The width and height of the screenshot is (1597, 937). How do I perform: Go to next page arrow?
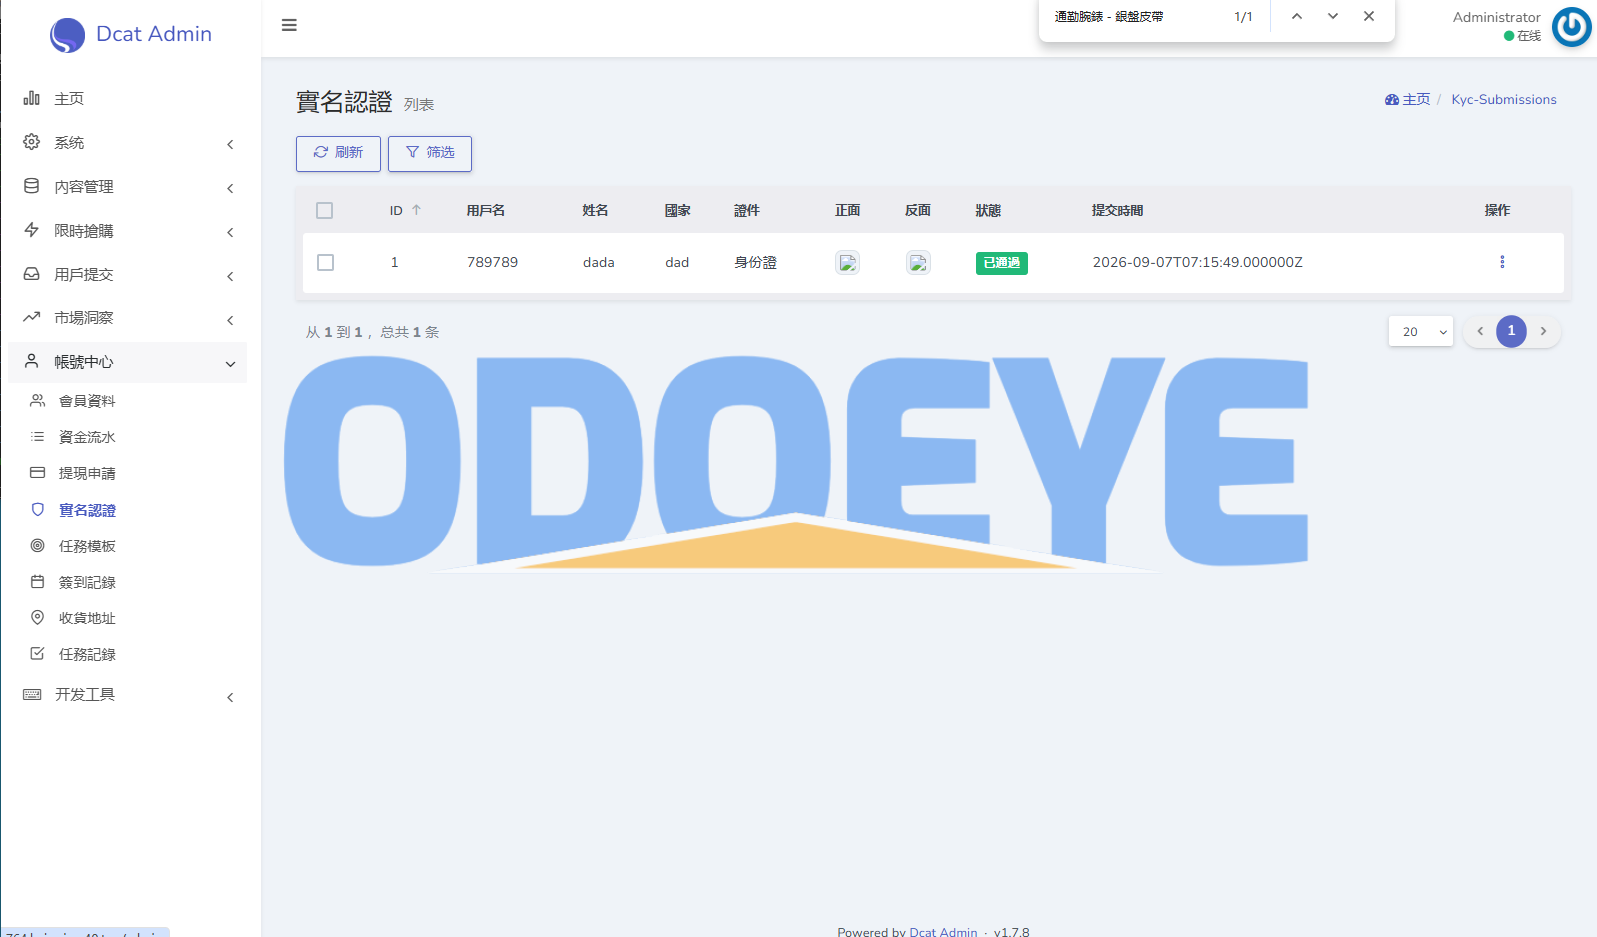[x=1543, y=331]
